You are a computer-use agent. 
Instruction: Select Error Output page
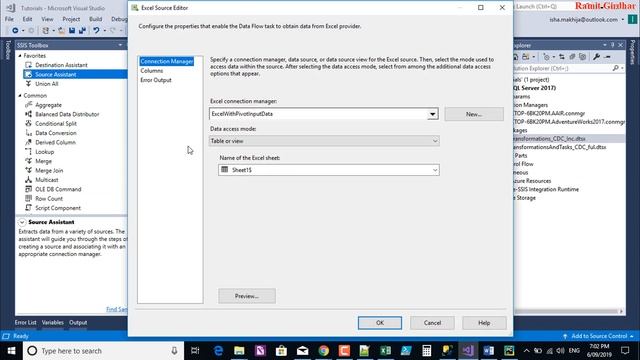point(156,80)
